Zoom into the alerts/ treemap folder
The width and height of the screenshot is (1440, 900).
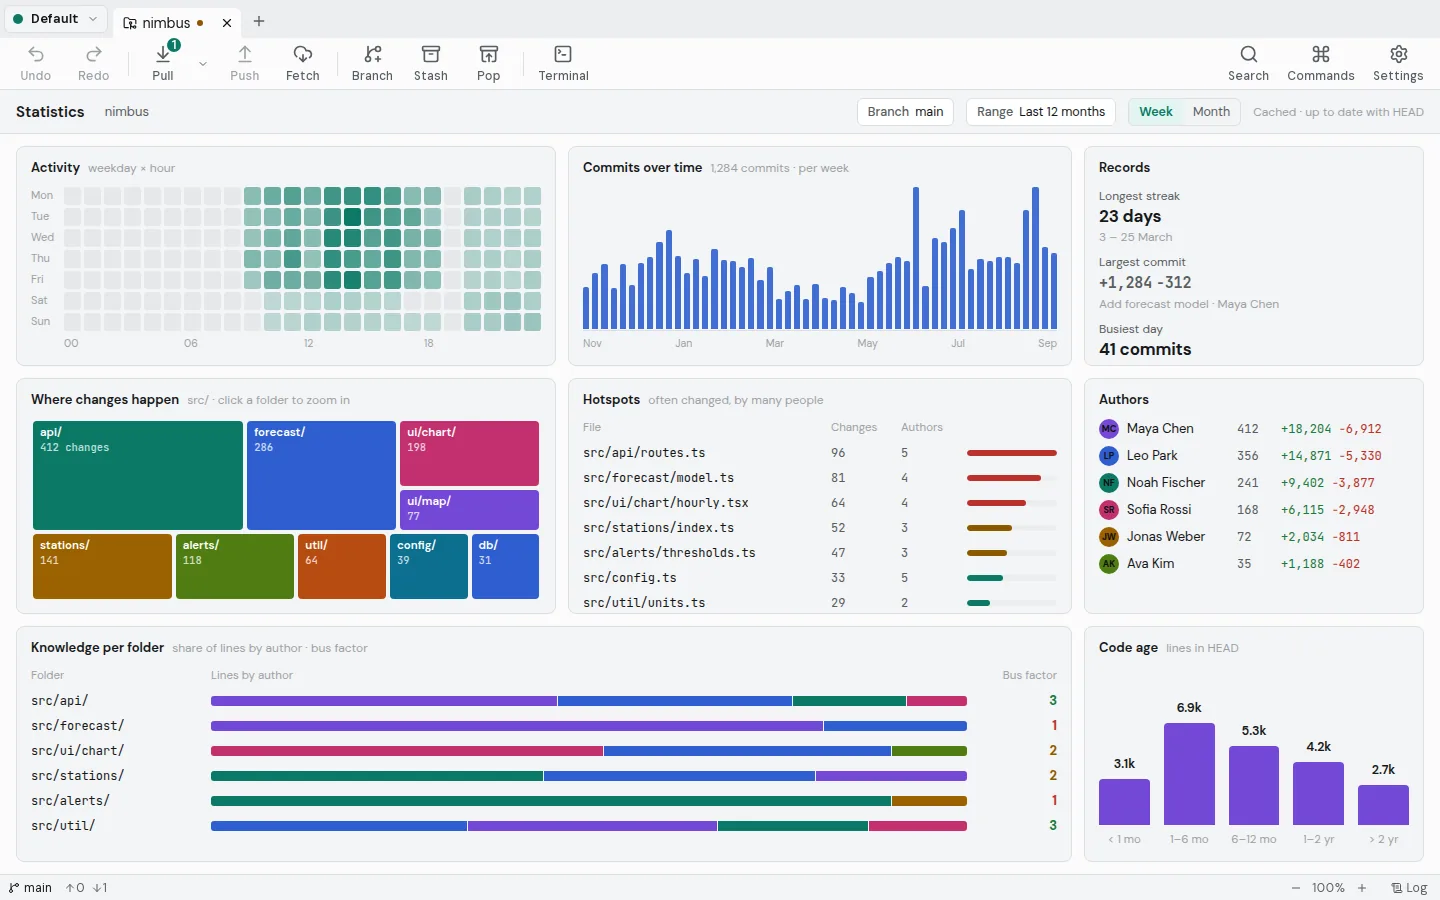(x=235, y=566)
